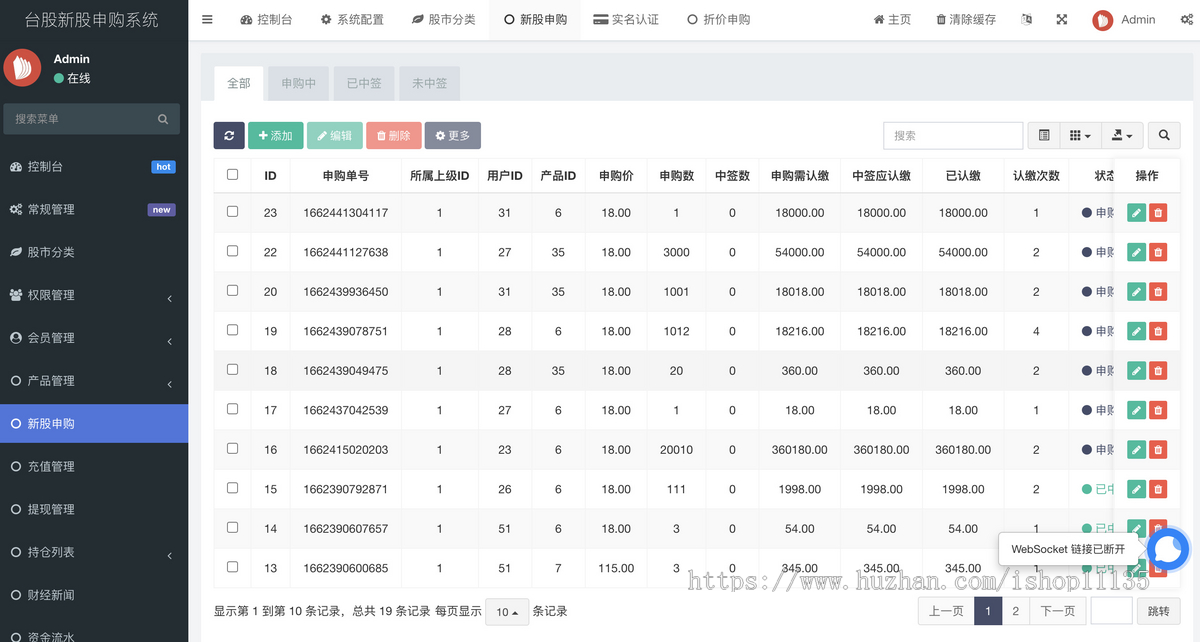Check the box for row ID 17
Viewport: 1200px width, 642px height.
233,409
